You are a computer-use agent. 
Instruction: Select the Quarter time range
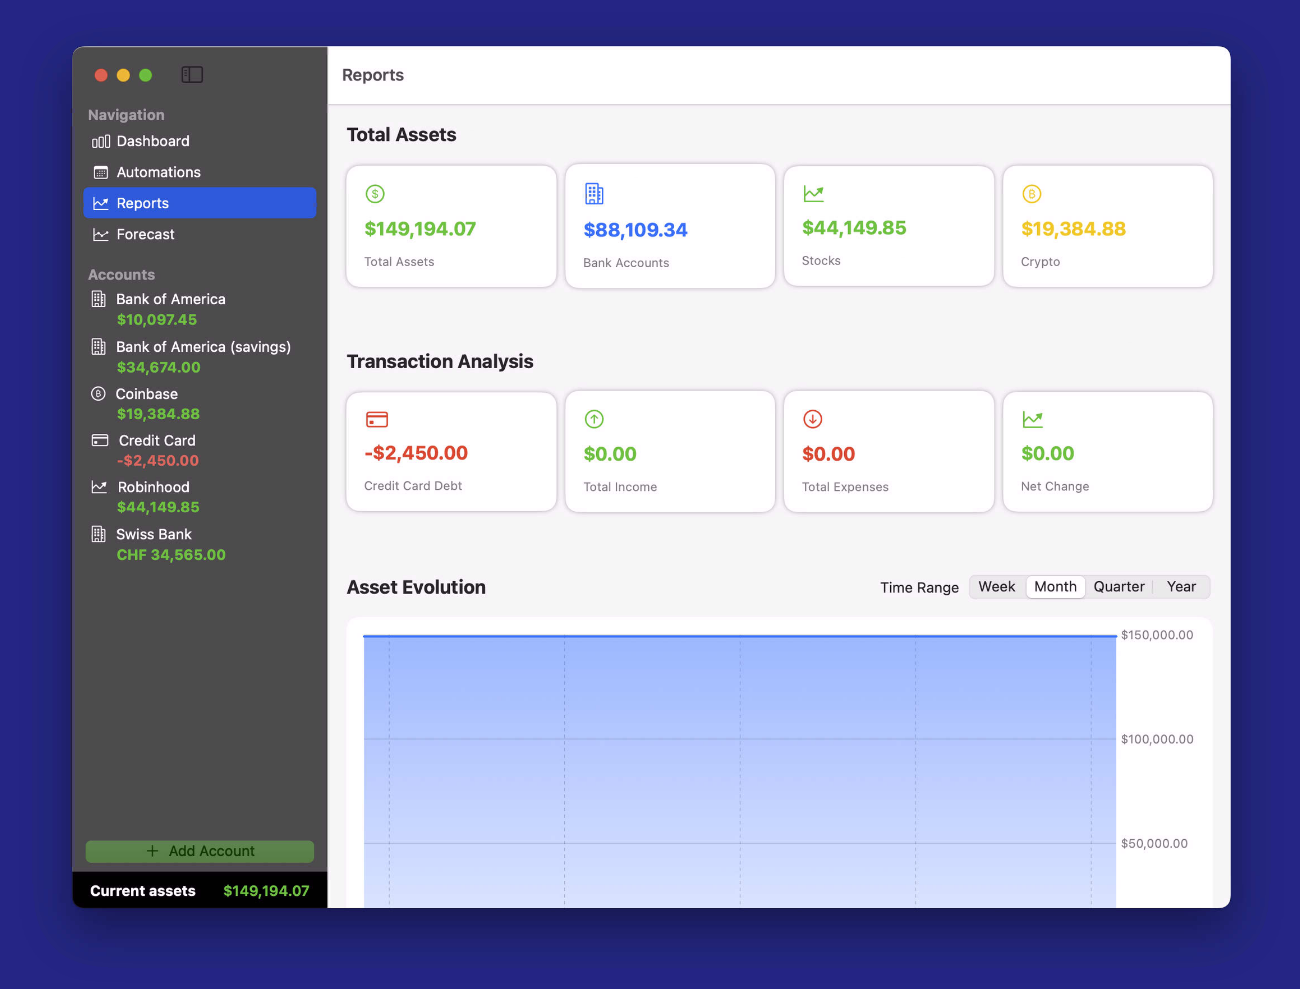point(1118,587)
